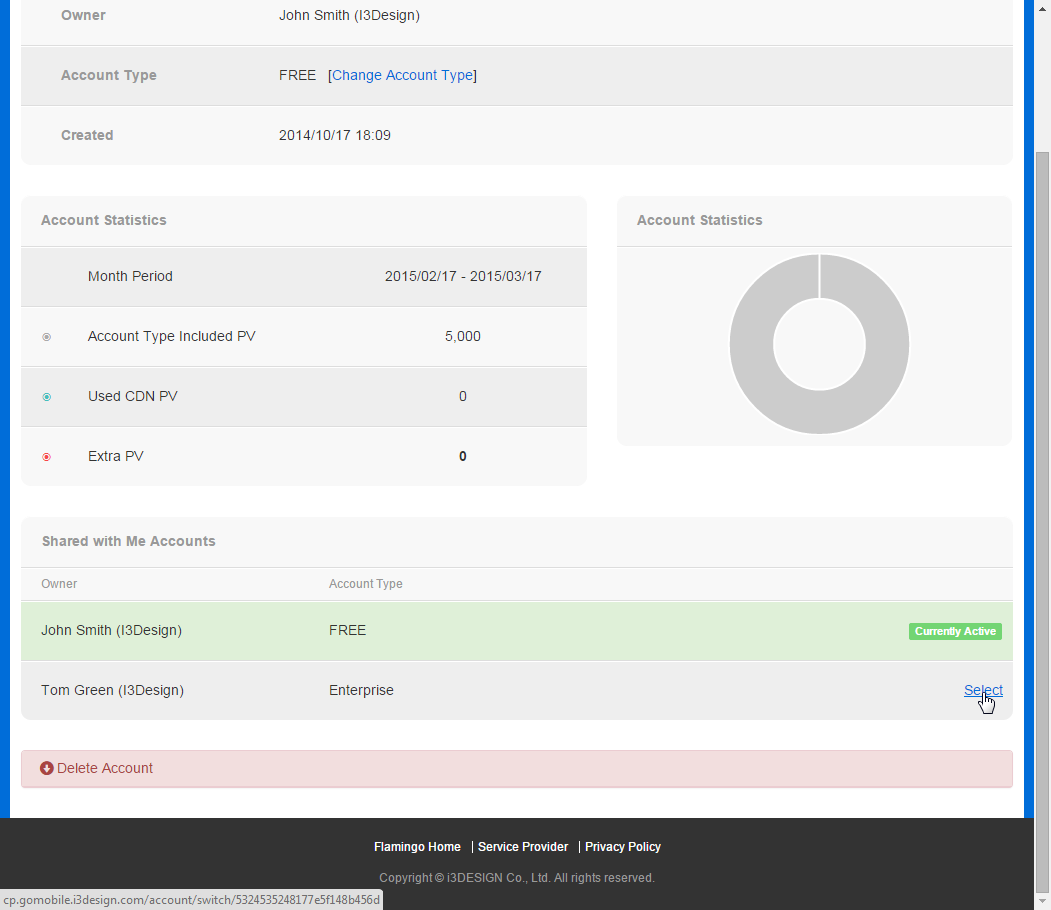Click the red Extra PV marker
This screenshot has width=1051, height=910.
click(47, 457)
